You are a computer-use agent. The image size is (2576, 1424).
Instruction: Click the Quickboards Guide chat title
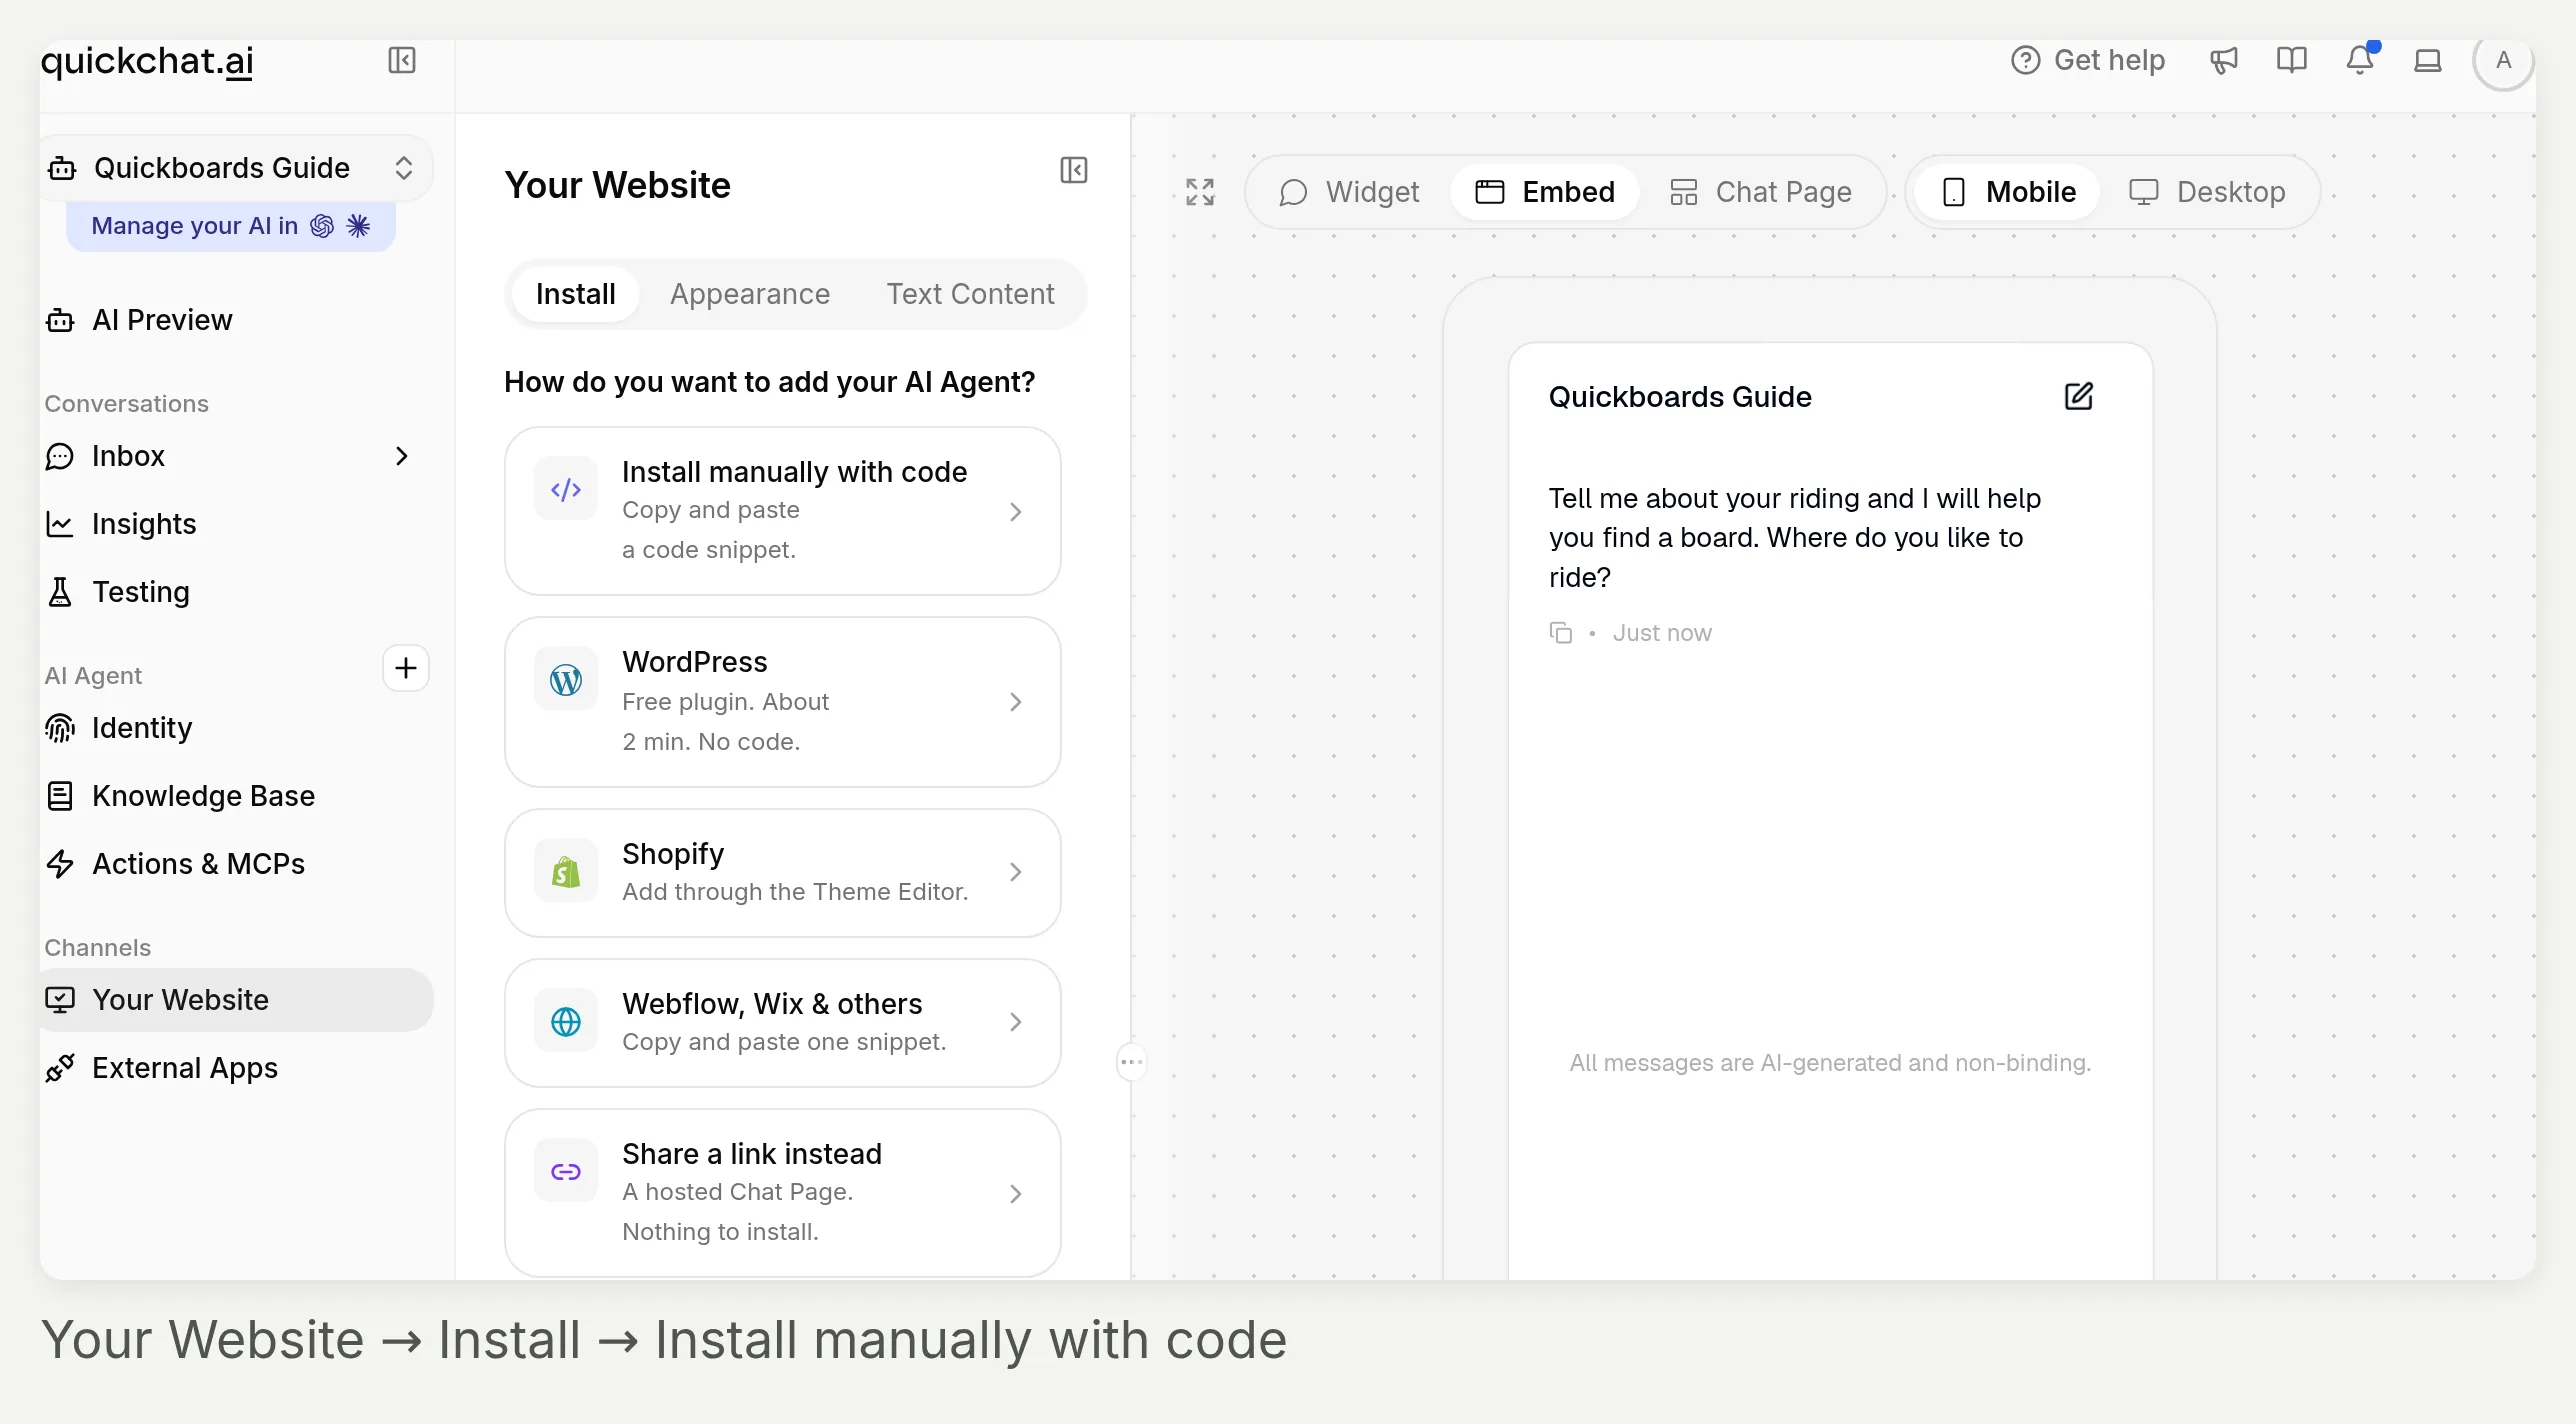pos(1680,397)
